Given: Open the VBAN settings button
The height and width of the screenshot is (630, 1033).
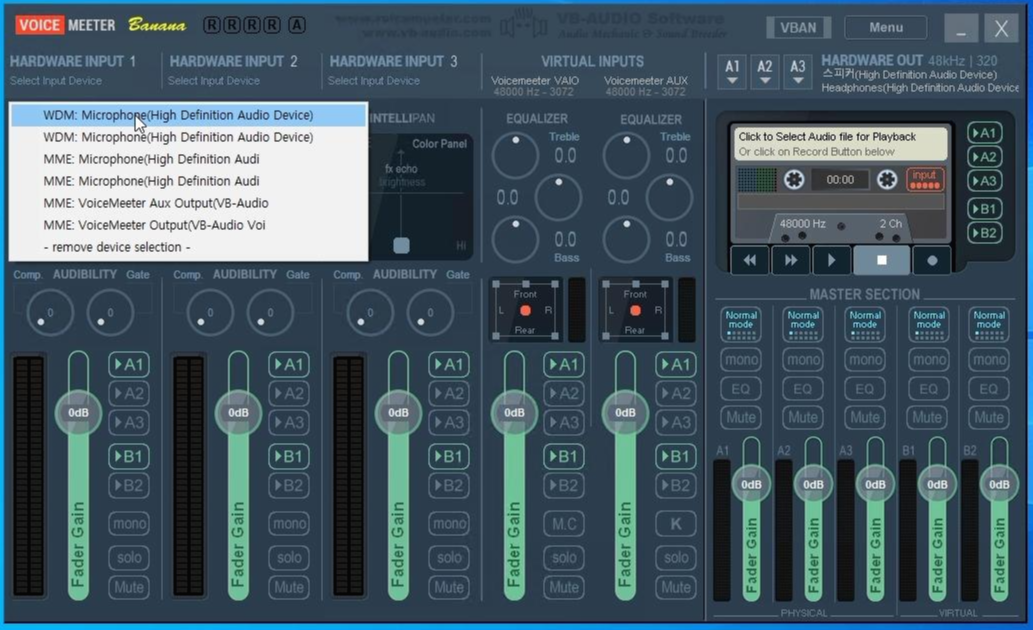Looking at the screenshot, I should tap(798, 28).
